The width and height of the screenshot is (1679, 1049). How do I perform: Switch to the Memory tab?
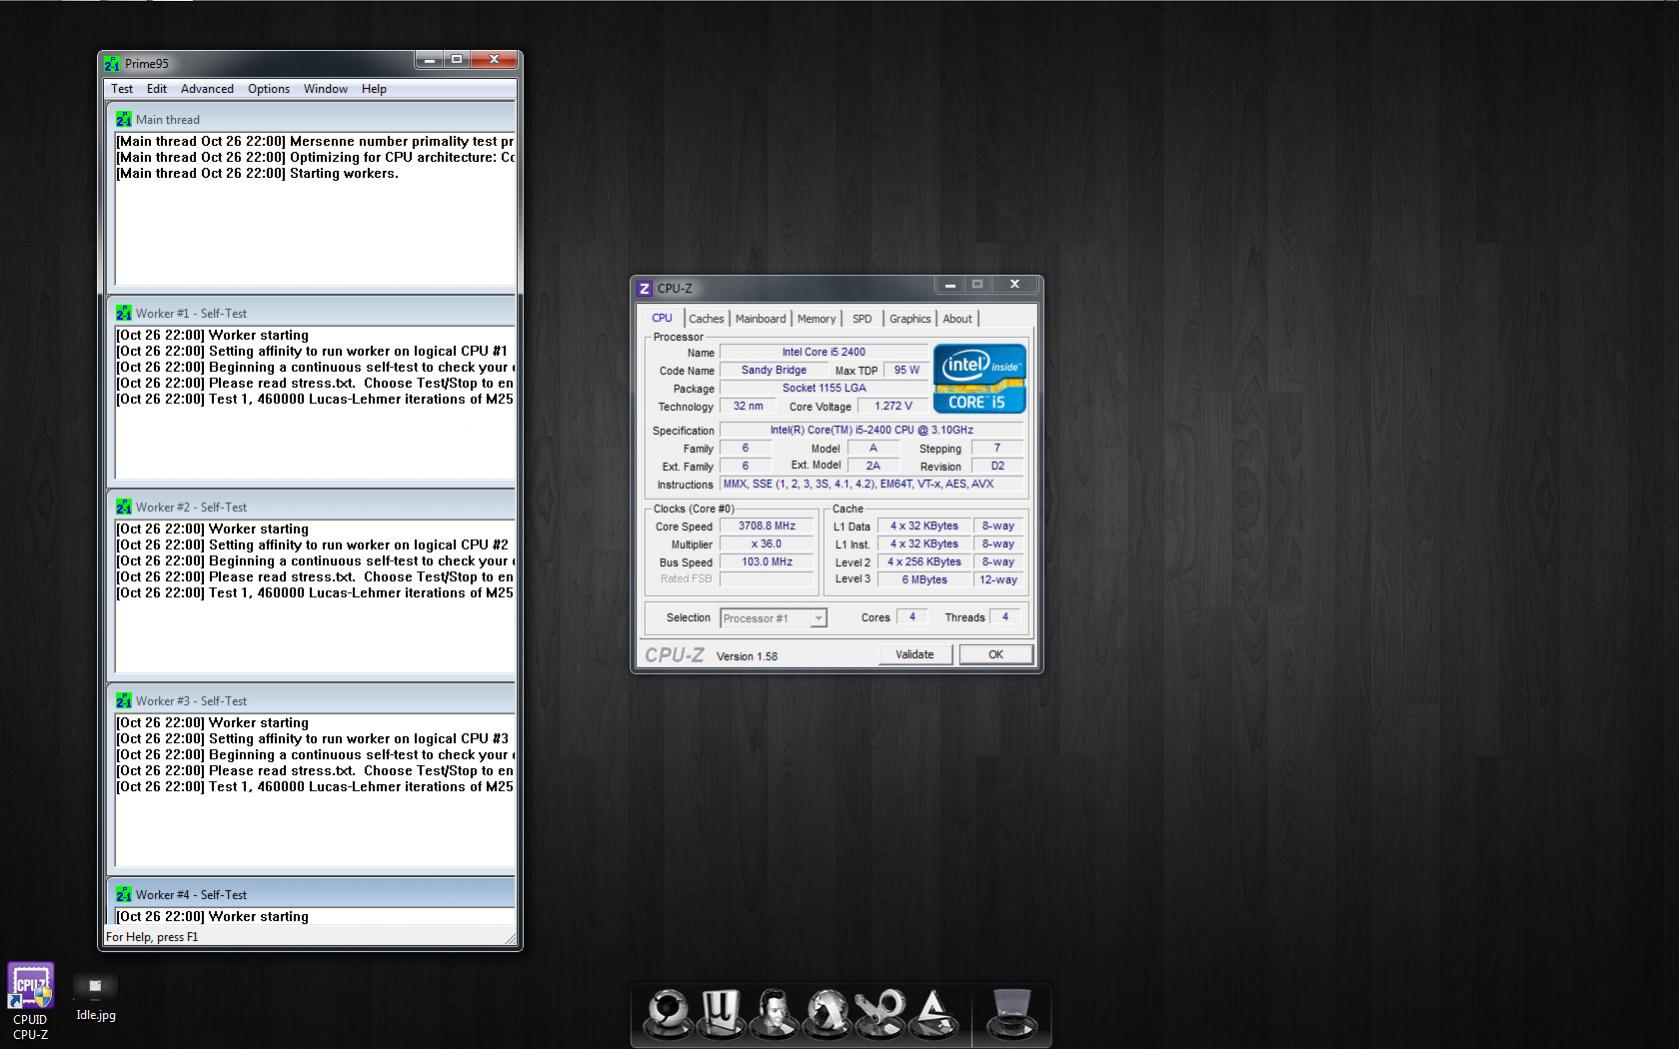(816, 319)
